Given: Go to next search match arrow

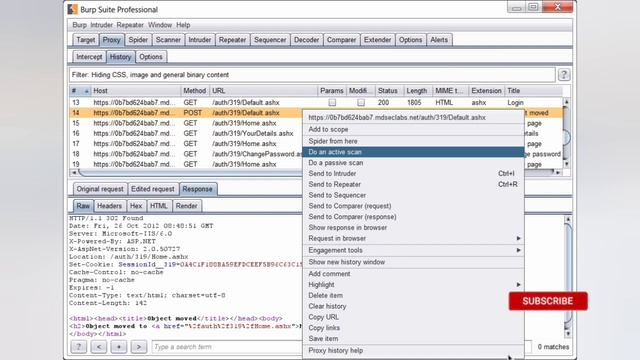Looking at the screenshot, I should click(x=139, y=347).
